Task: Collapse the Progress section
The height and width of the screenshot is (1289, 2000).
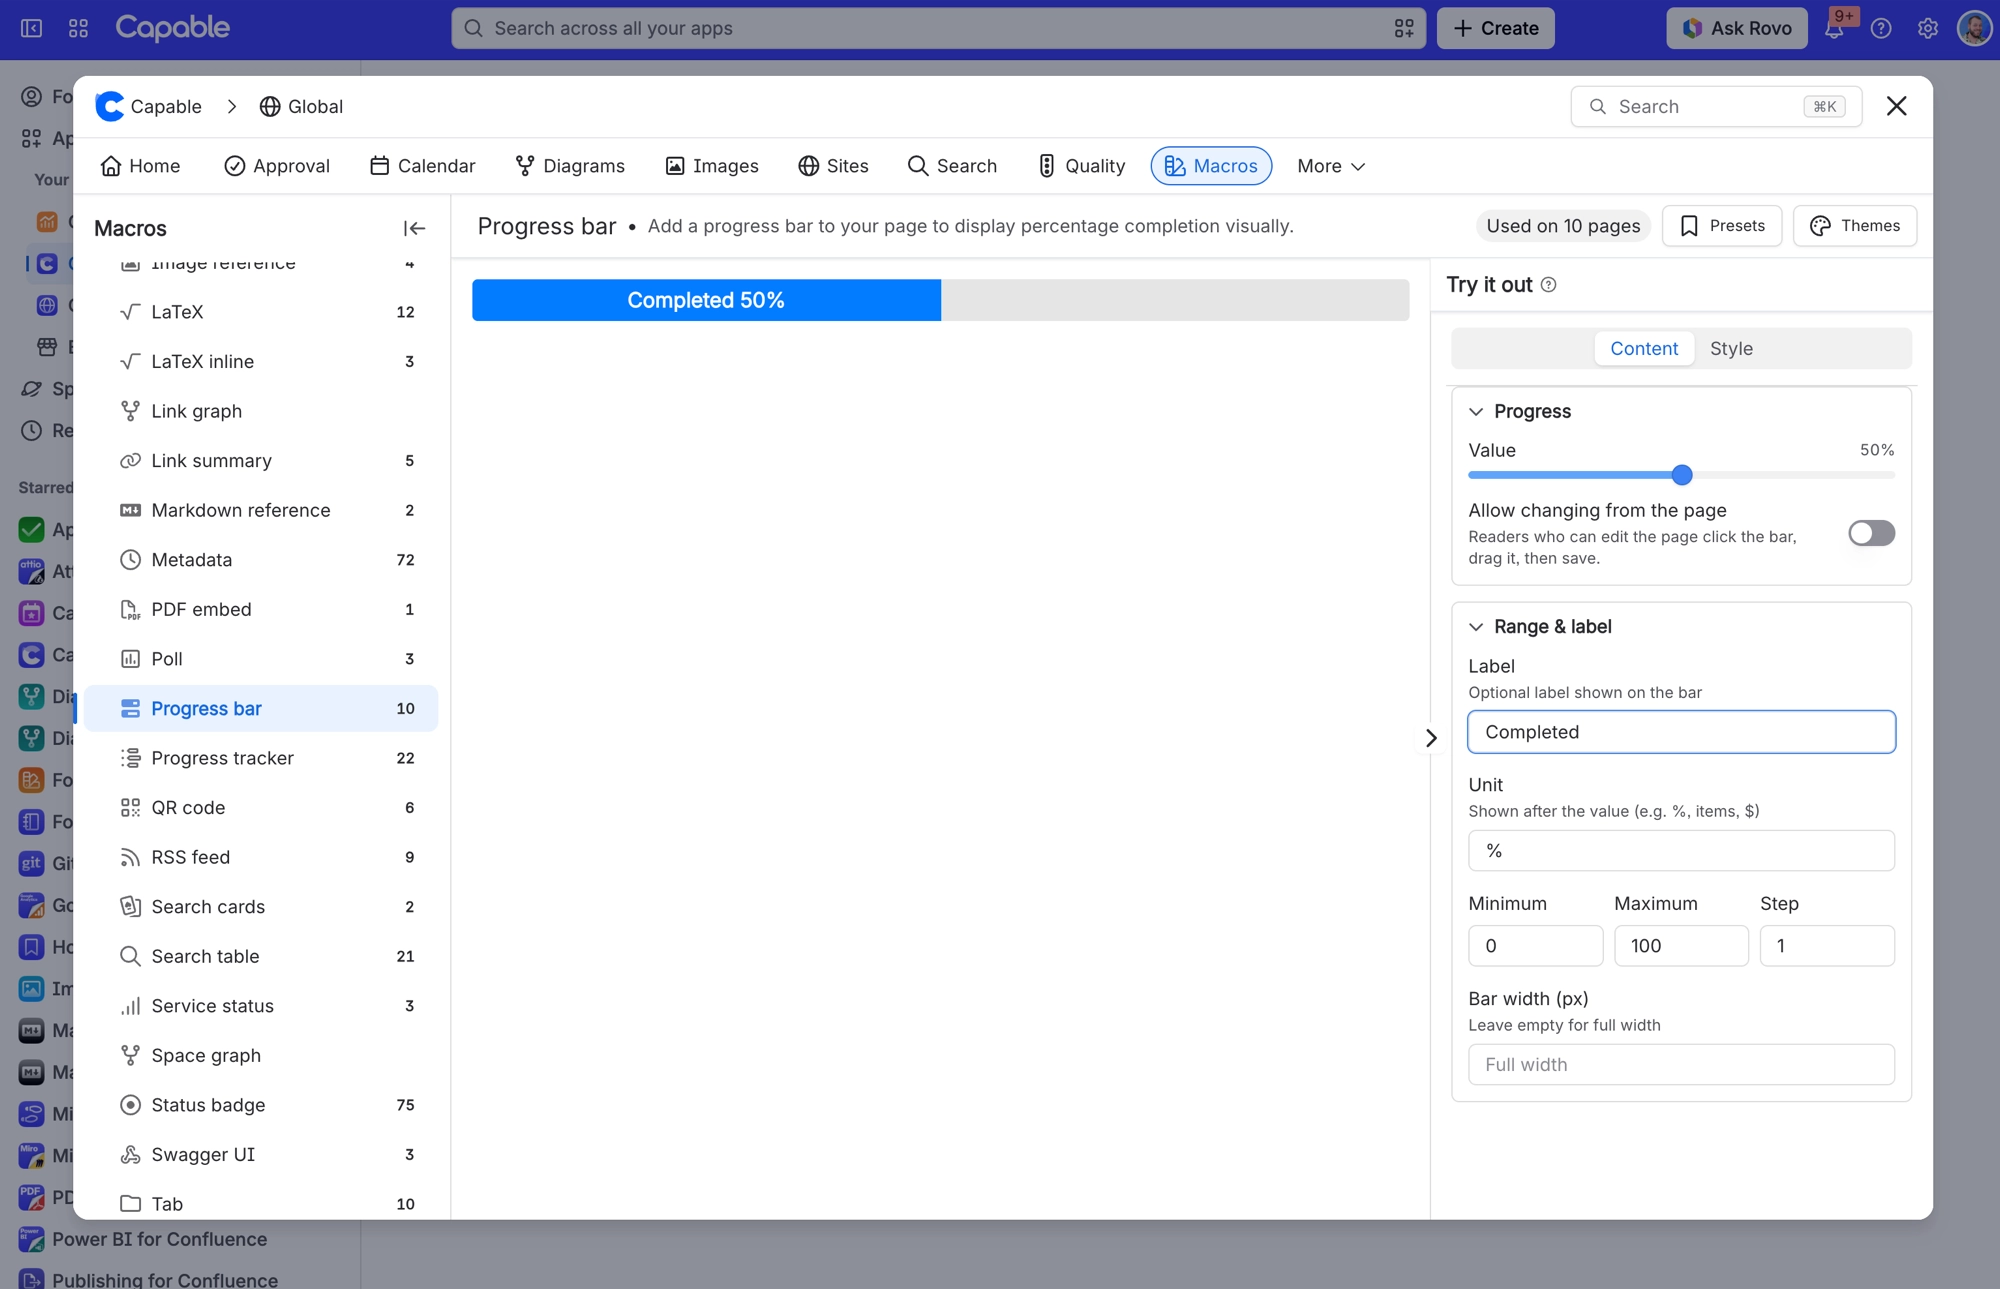Action: click(x=1476, y=412)
